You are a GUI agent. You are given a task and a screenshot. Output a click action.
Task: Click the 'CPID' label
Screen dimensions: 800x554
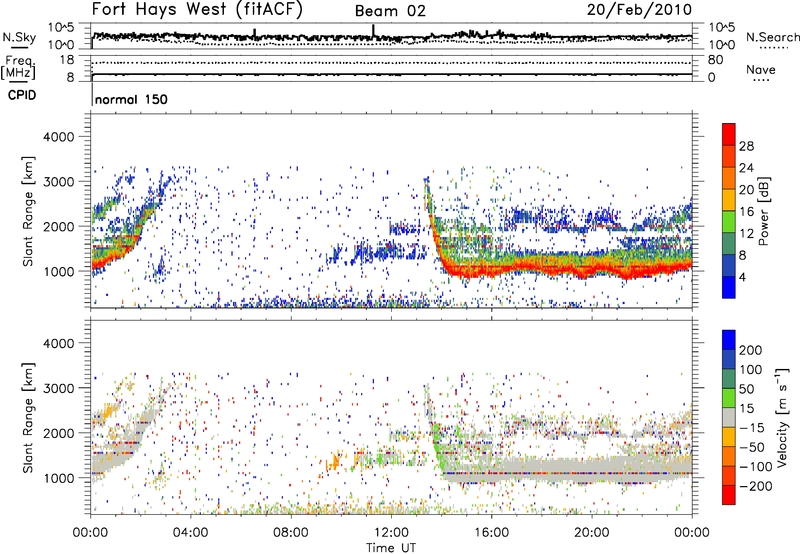[22, 95]
